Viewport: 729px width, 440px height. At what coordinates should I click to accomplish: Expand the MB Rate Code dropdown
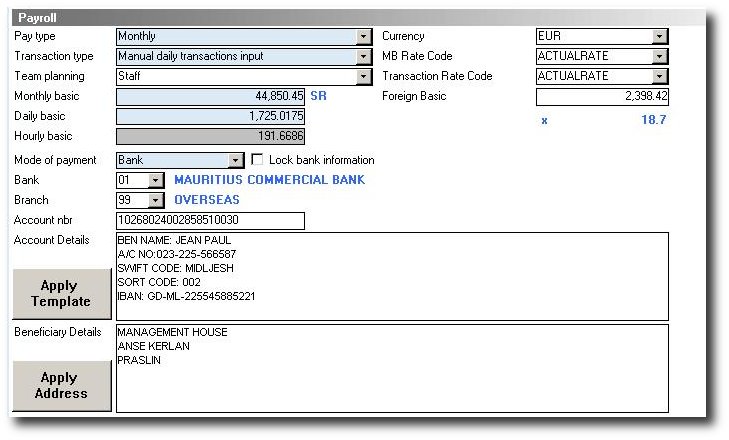coord(659,57)
